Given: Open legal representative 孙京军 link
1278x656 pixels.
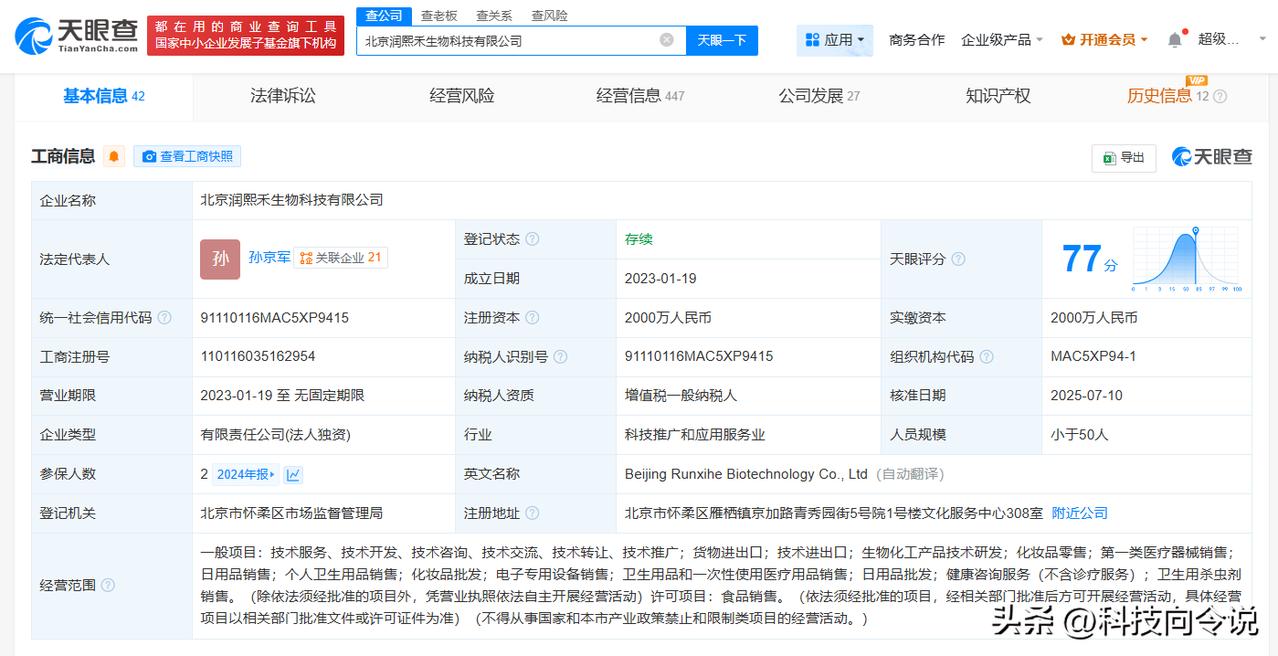Looking at the screenshot, I should pos(269,257).
